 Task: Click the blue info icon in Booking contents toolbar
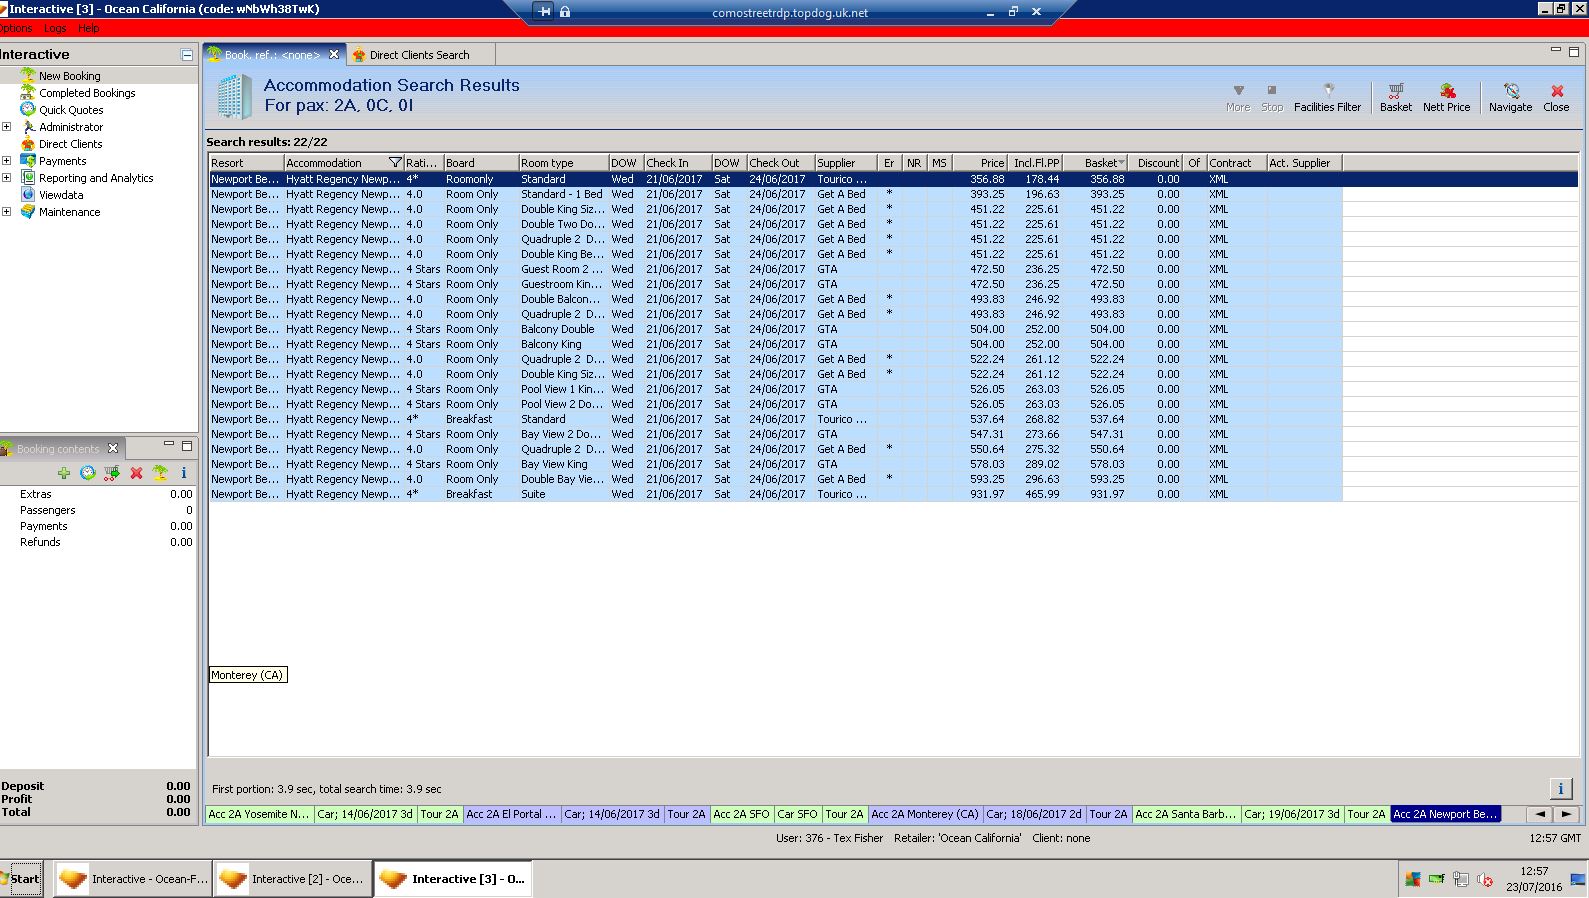(184, 473)
